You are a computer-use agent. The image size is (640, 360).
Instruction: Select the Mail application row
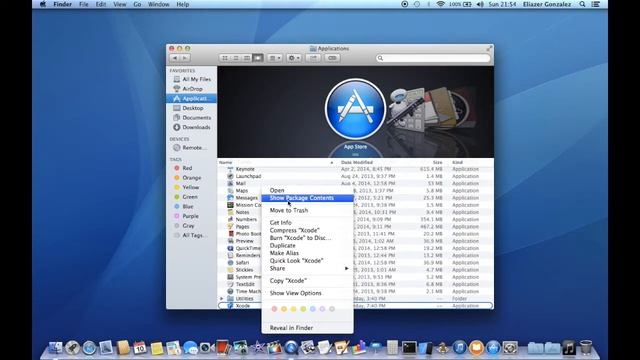point(356,183)
